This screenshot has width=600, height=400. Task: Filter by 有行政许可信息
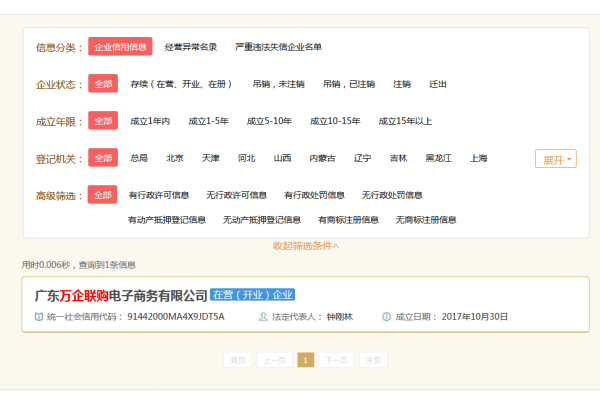tap(159, 195)
